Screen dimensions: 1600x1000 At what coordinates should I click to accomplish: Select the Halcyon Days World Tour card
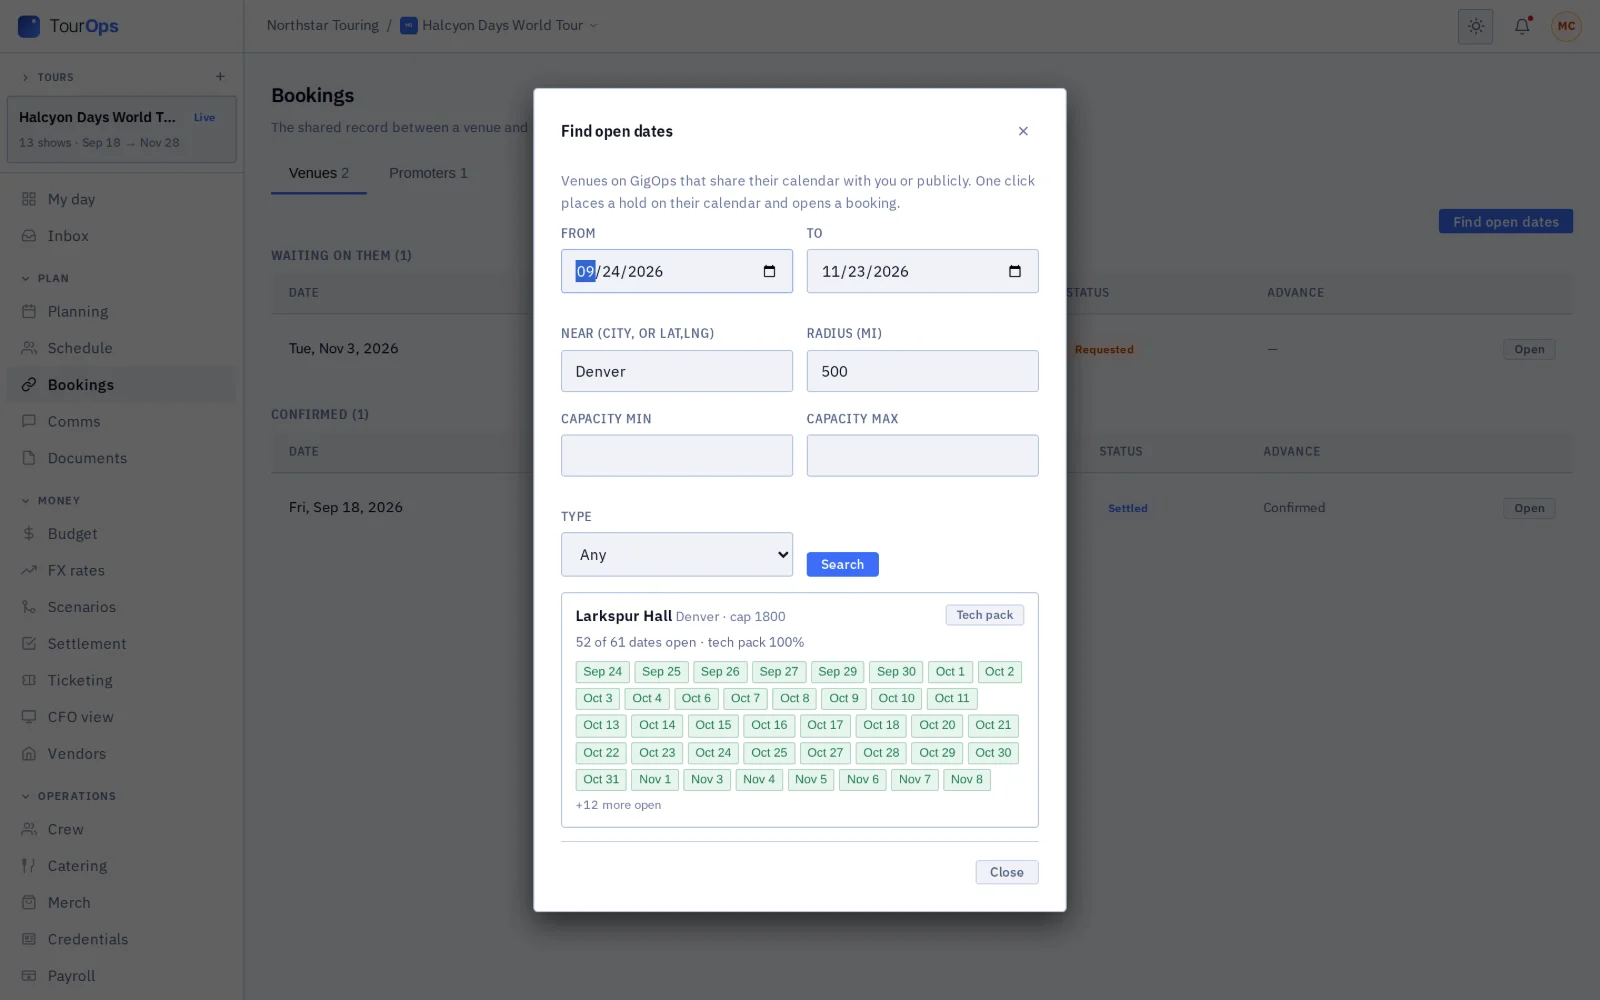point(121,129)
